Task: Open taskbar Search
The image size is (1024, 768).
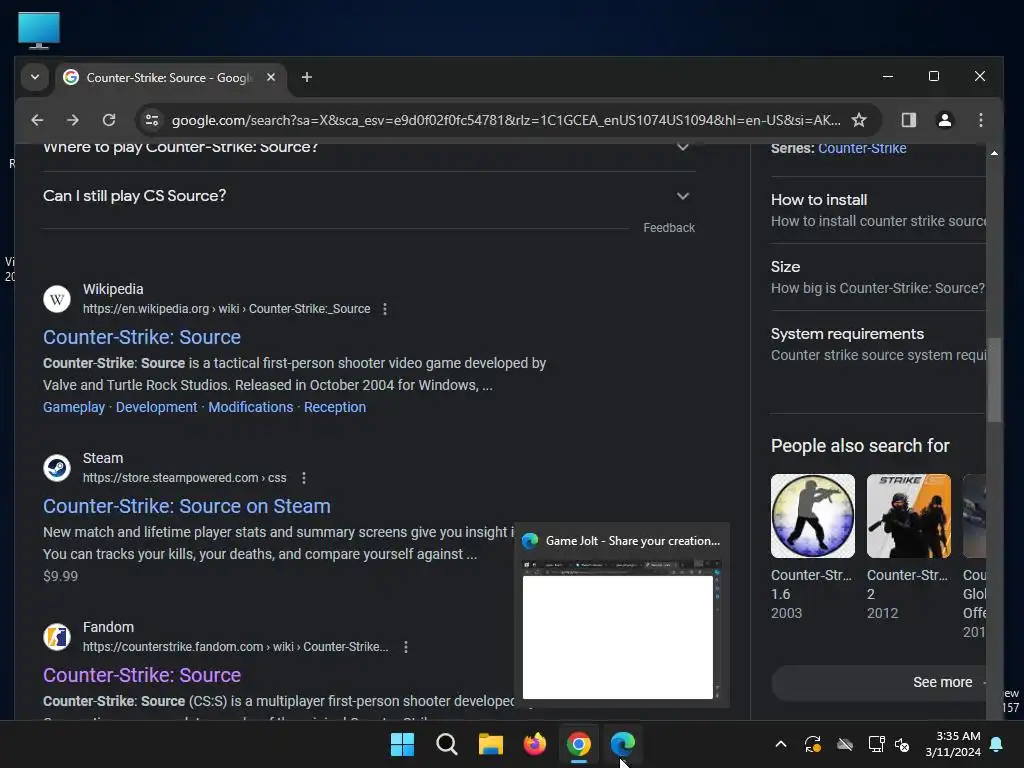Action: click(x=447, y=744)
